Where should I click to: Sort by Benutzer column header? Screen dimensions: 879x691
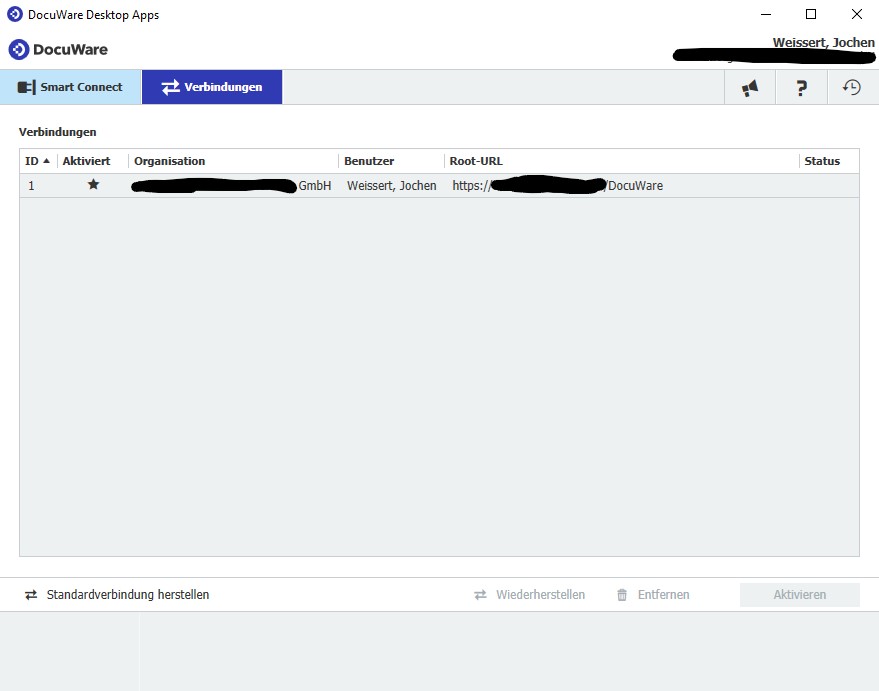click(369, 161)
